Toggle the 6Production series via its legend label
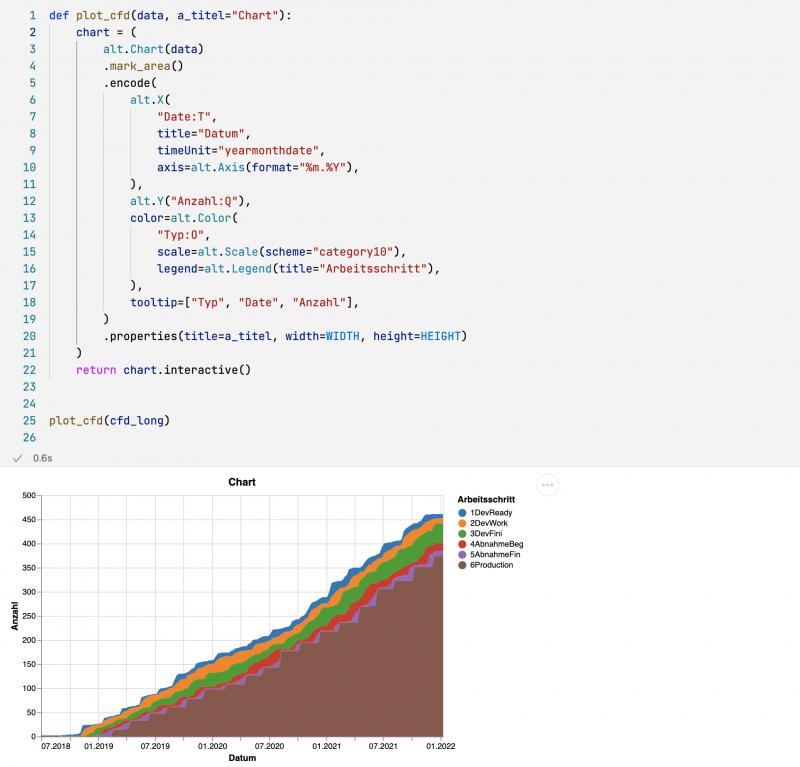The image size is (800, 767). 493,565
